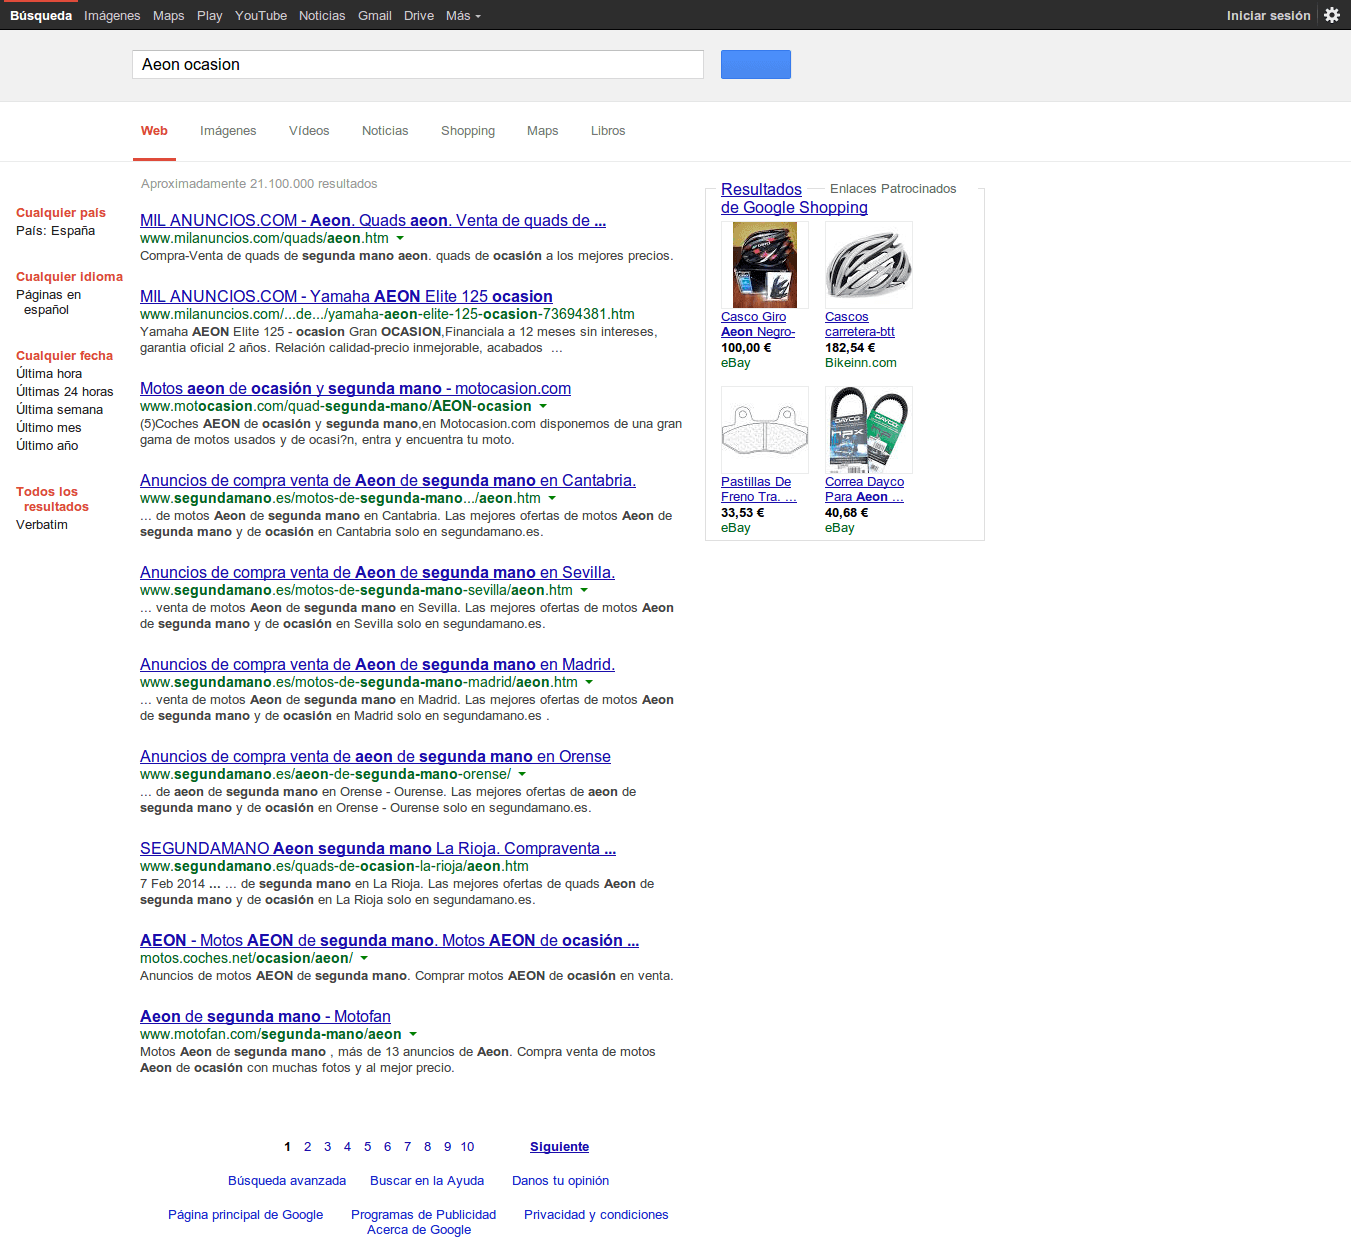This screenshot has width=1351, height=1256.
Task: Open the Aeon segunda mano en Sevilla result
Action: [x=377, y=572]
